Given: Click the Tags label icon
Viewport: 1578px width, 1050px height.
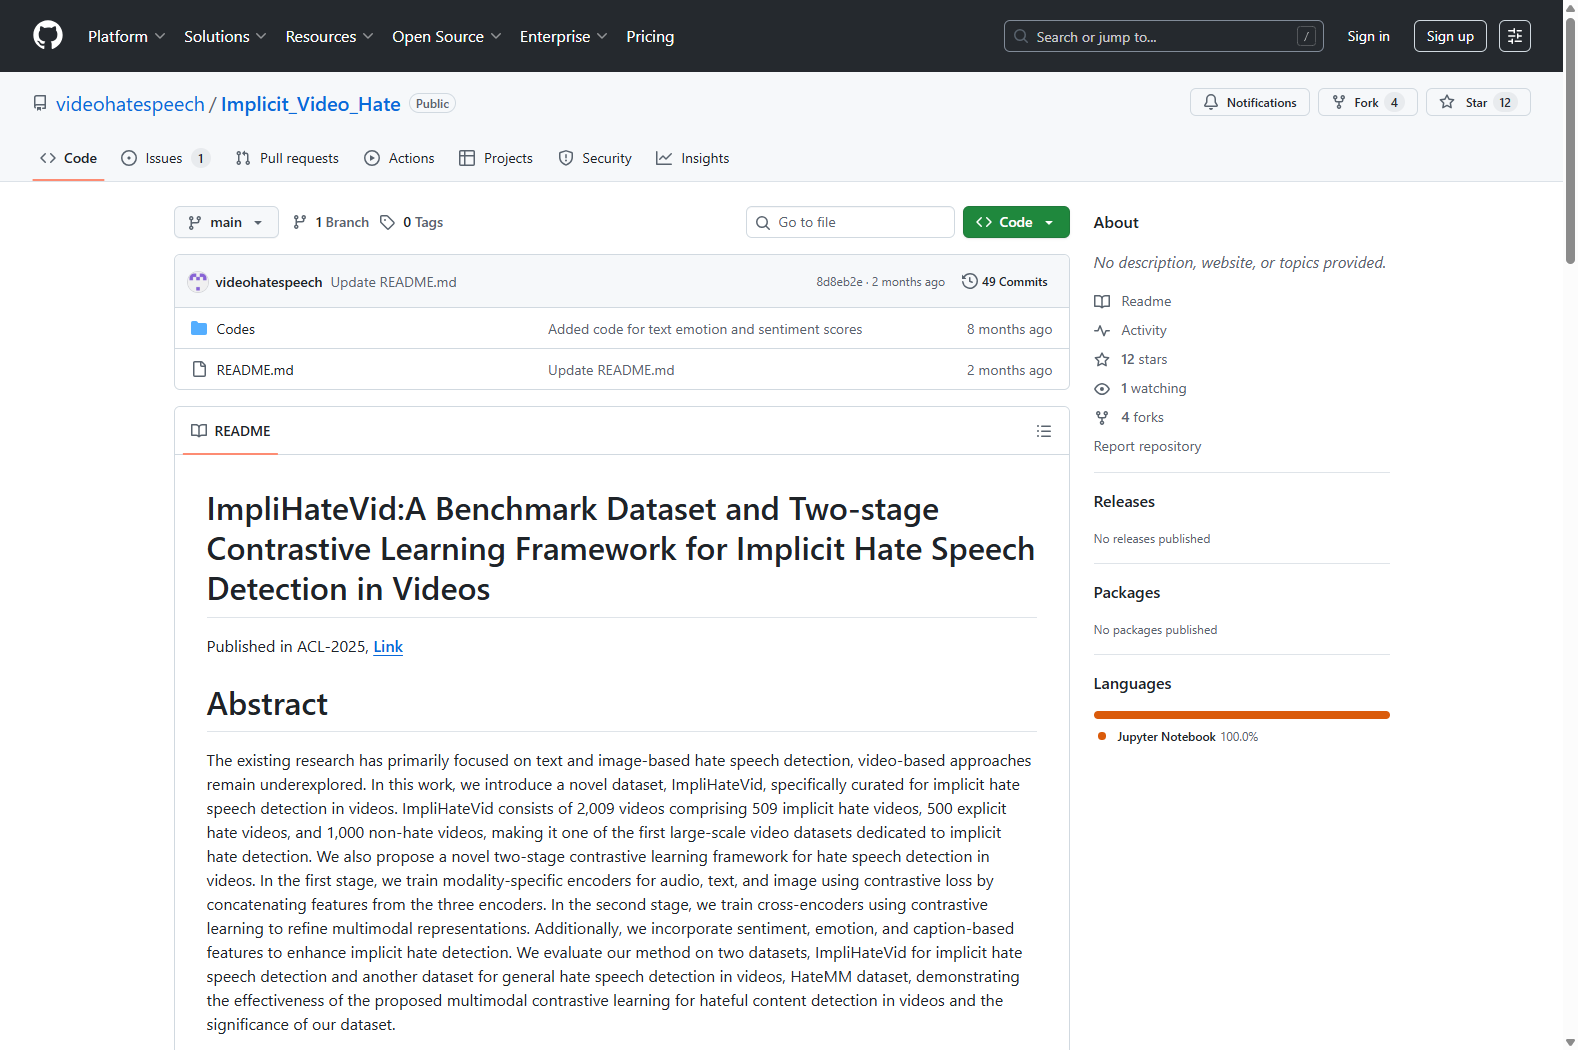Looking at the screenshot, I should click(388, 222).
